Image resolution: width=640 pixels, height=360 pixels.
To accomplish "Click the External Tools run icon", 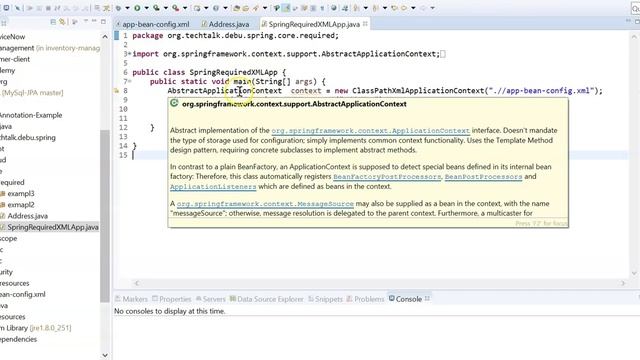I will [x=176, y=8].
